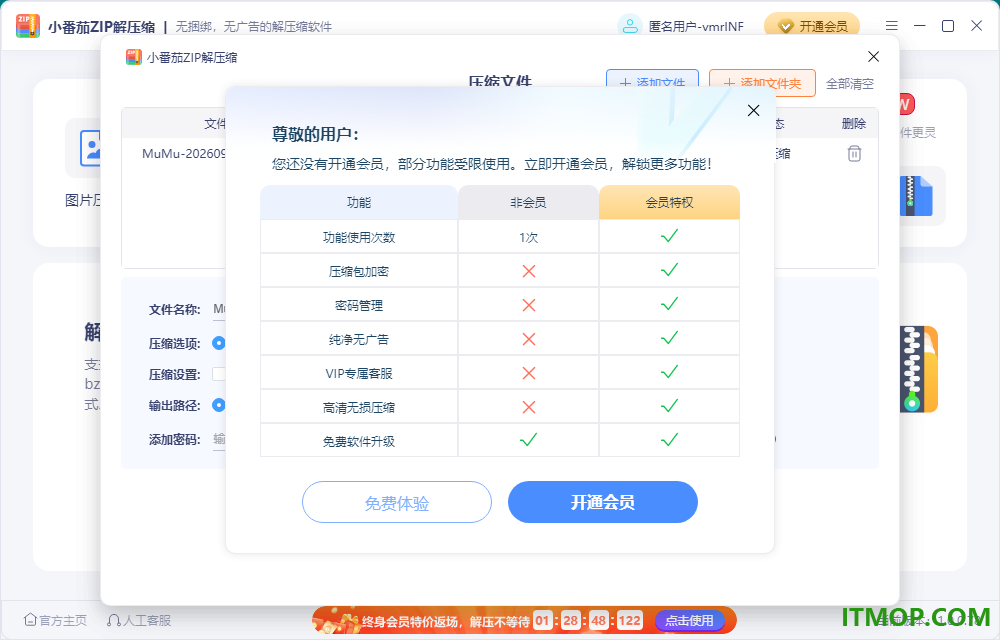The image size is (1000, 640).
Task: Click the countdown timer in the promo banner
Action: (588, 620)
